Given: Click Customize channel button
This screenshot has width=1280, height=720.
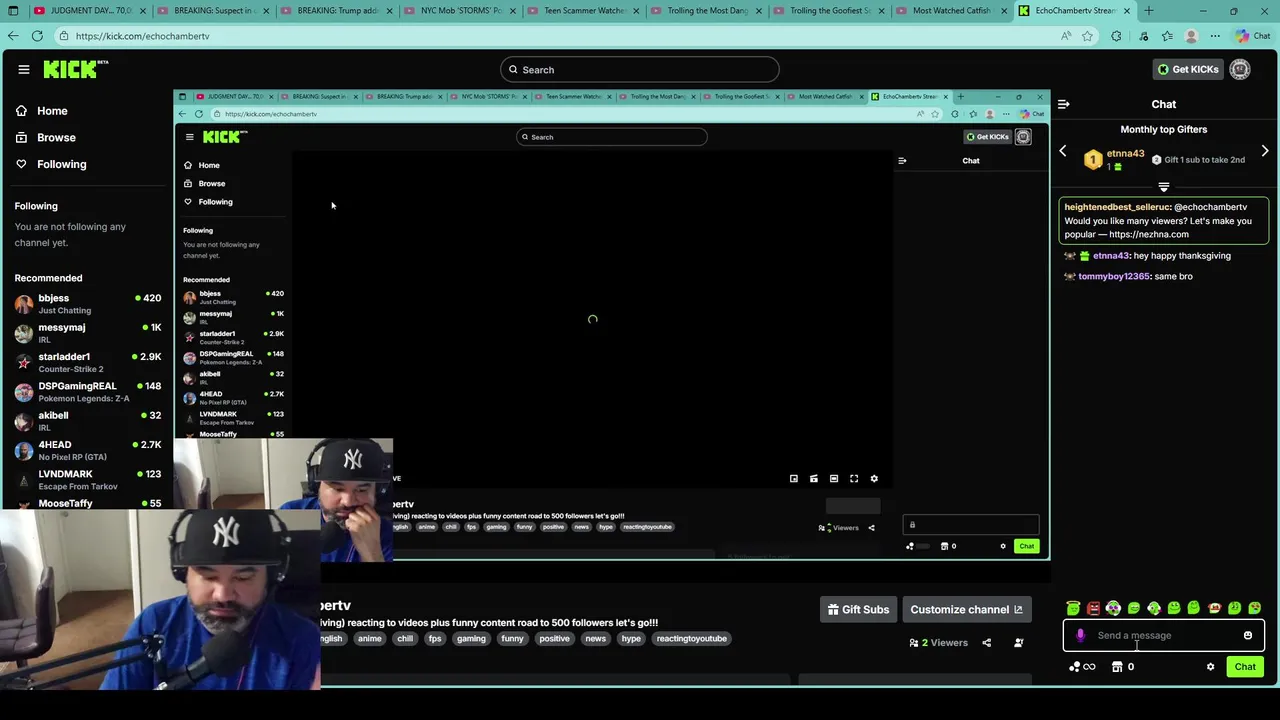Looking at the screenshot, I should point(966,609).
